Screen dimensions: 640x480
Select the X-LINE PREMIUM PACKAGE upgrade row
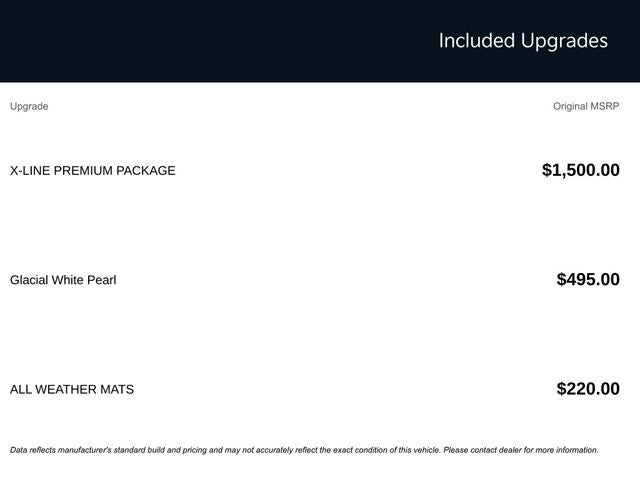click(x=92, y=171)
